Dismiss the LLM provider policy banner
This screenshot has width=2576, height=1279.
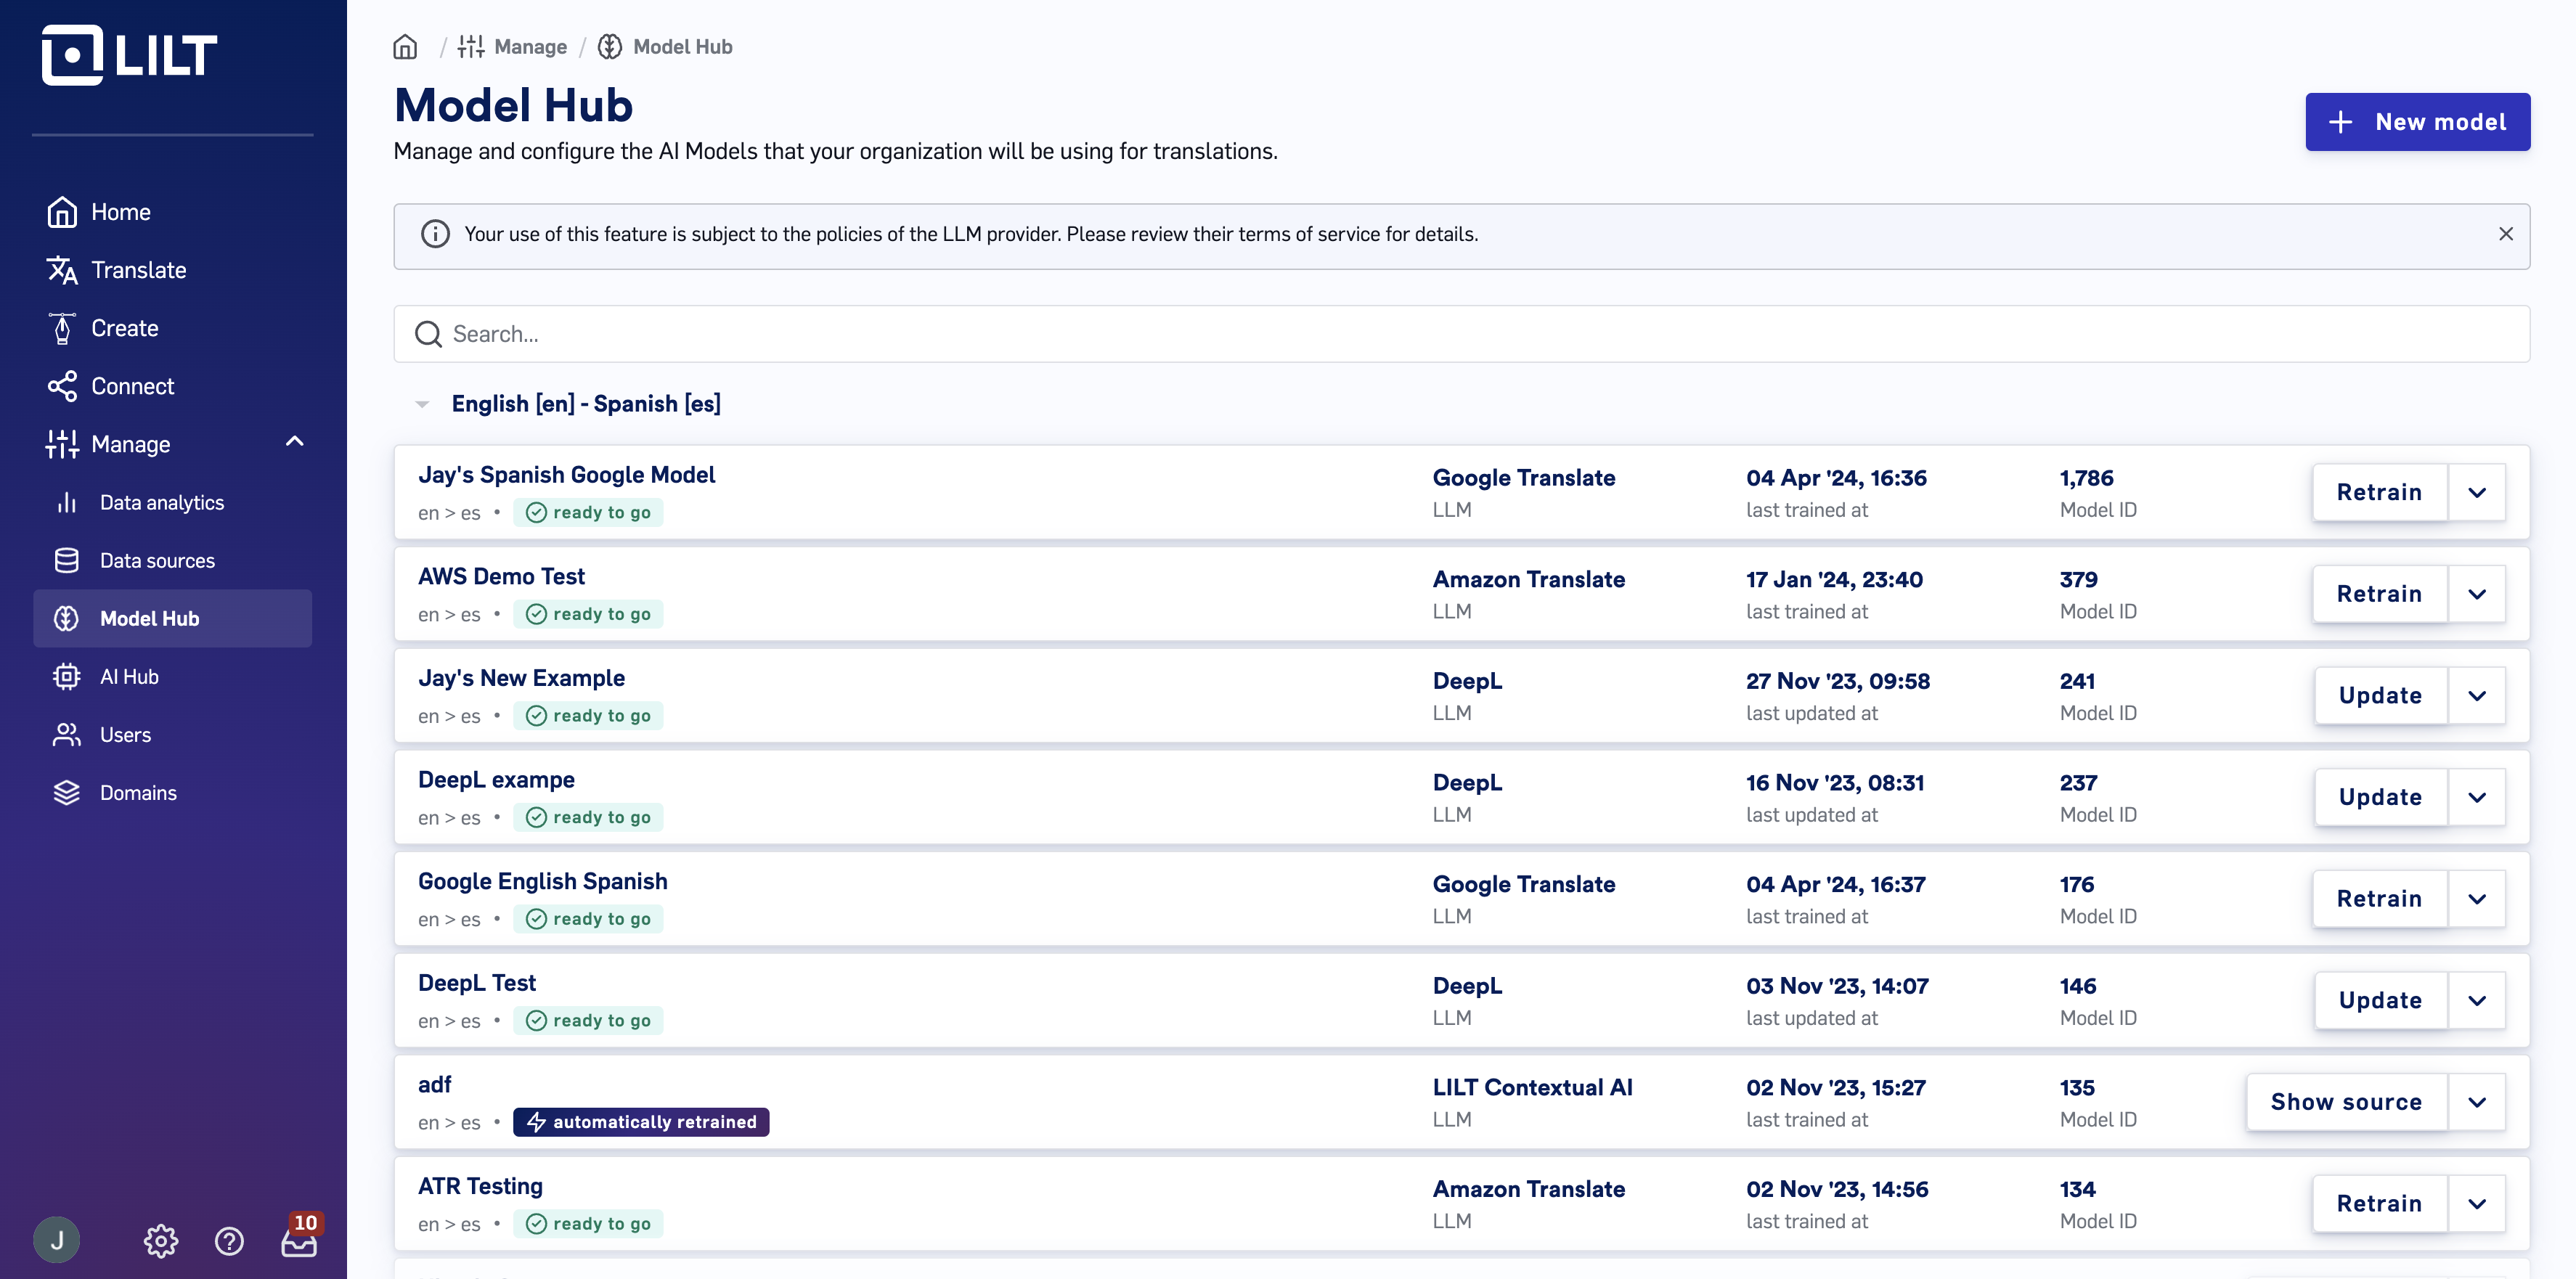coord(2505,234)
